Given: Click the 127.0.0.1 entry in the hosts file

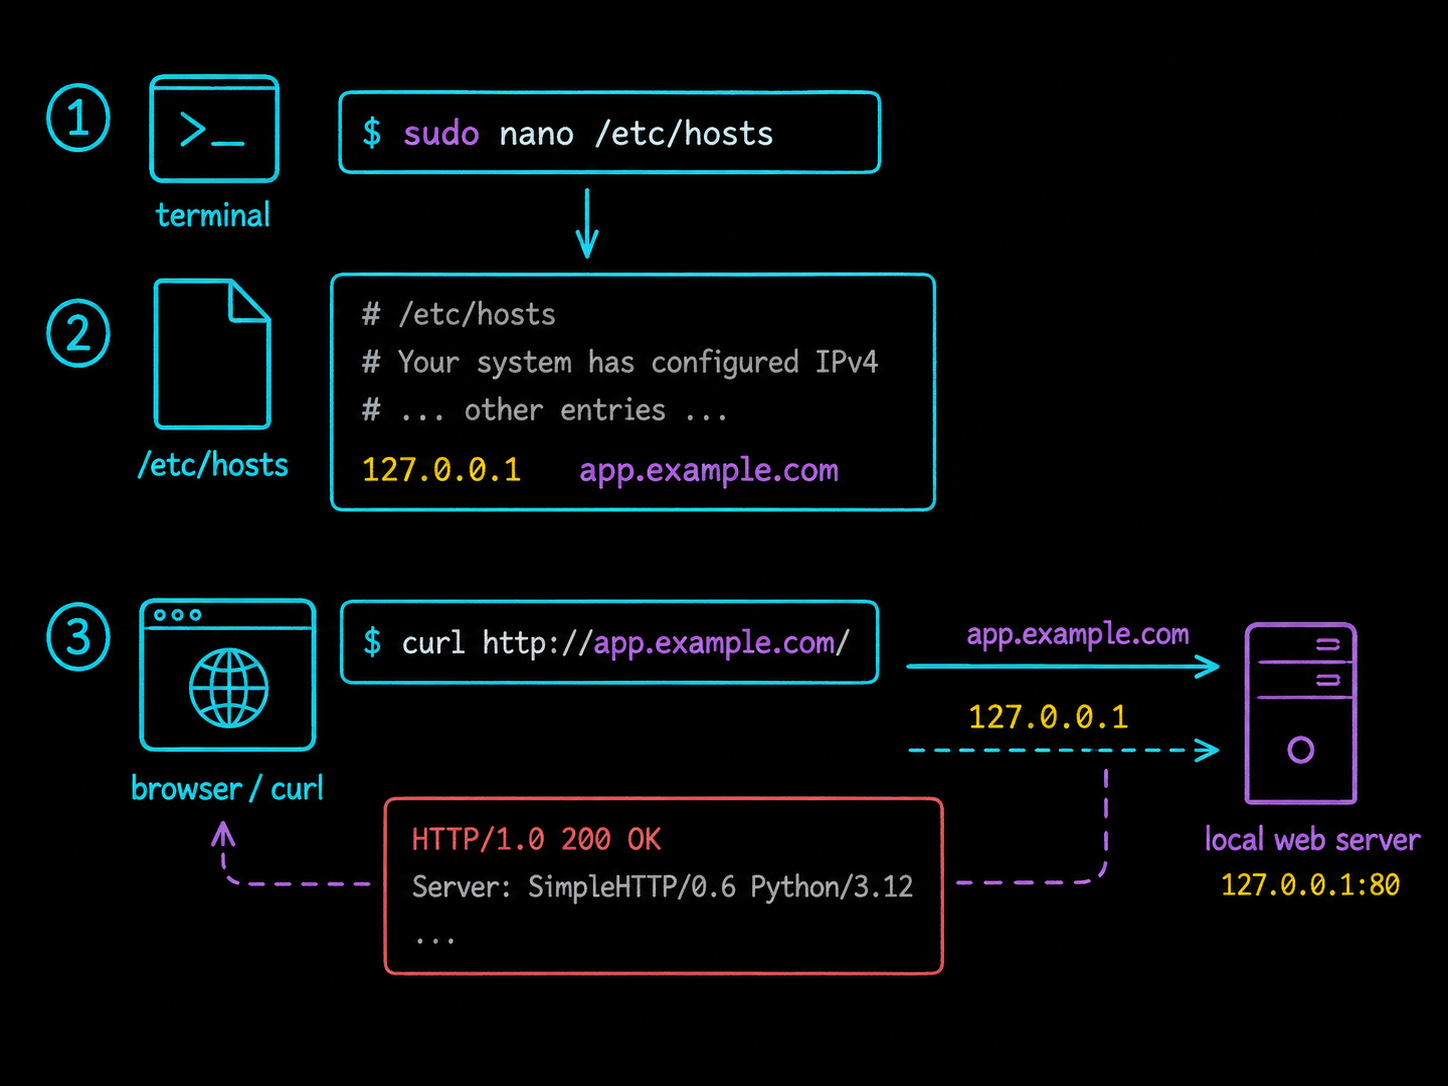Looking at the screenshot, I should [441, 470].
